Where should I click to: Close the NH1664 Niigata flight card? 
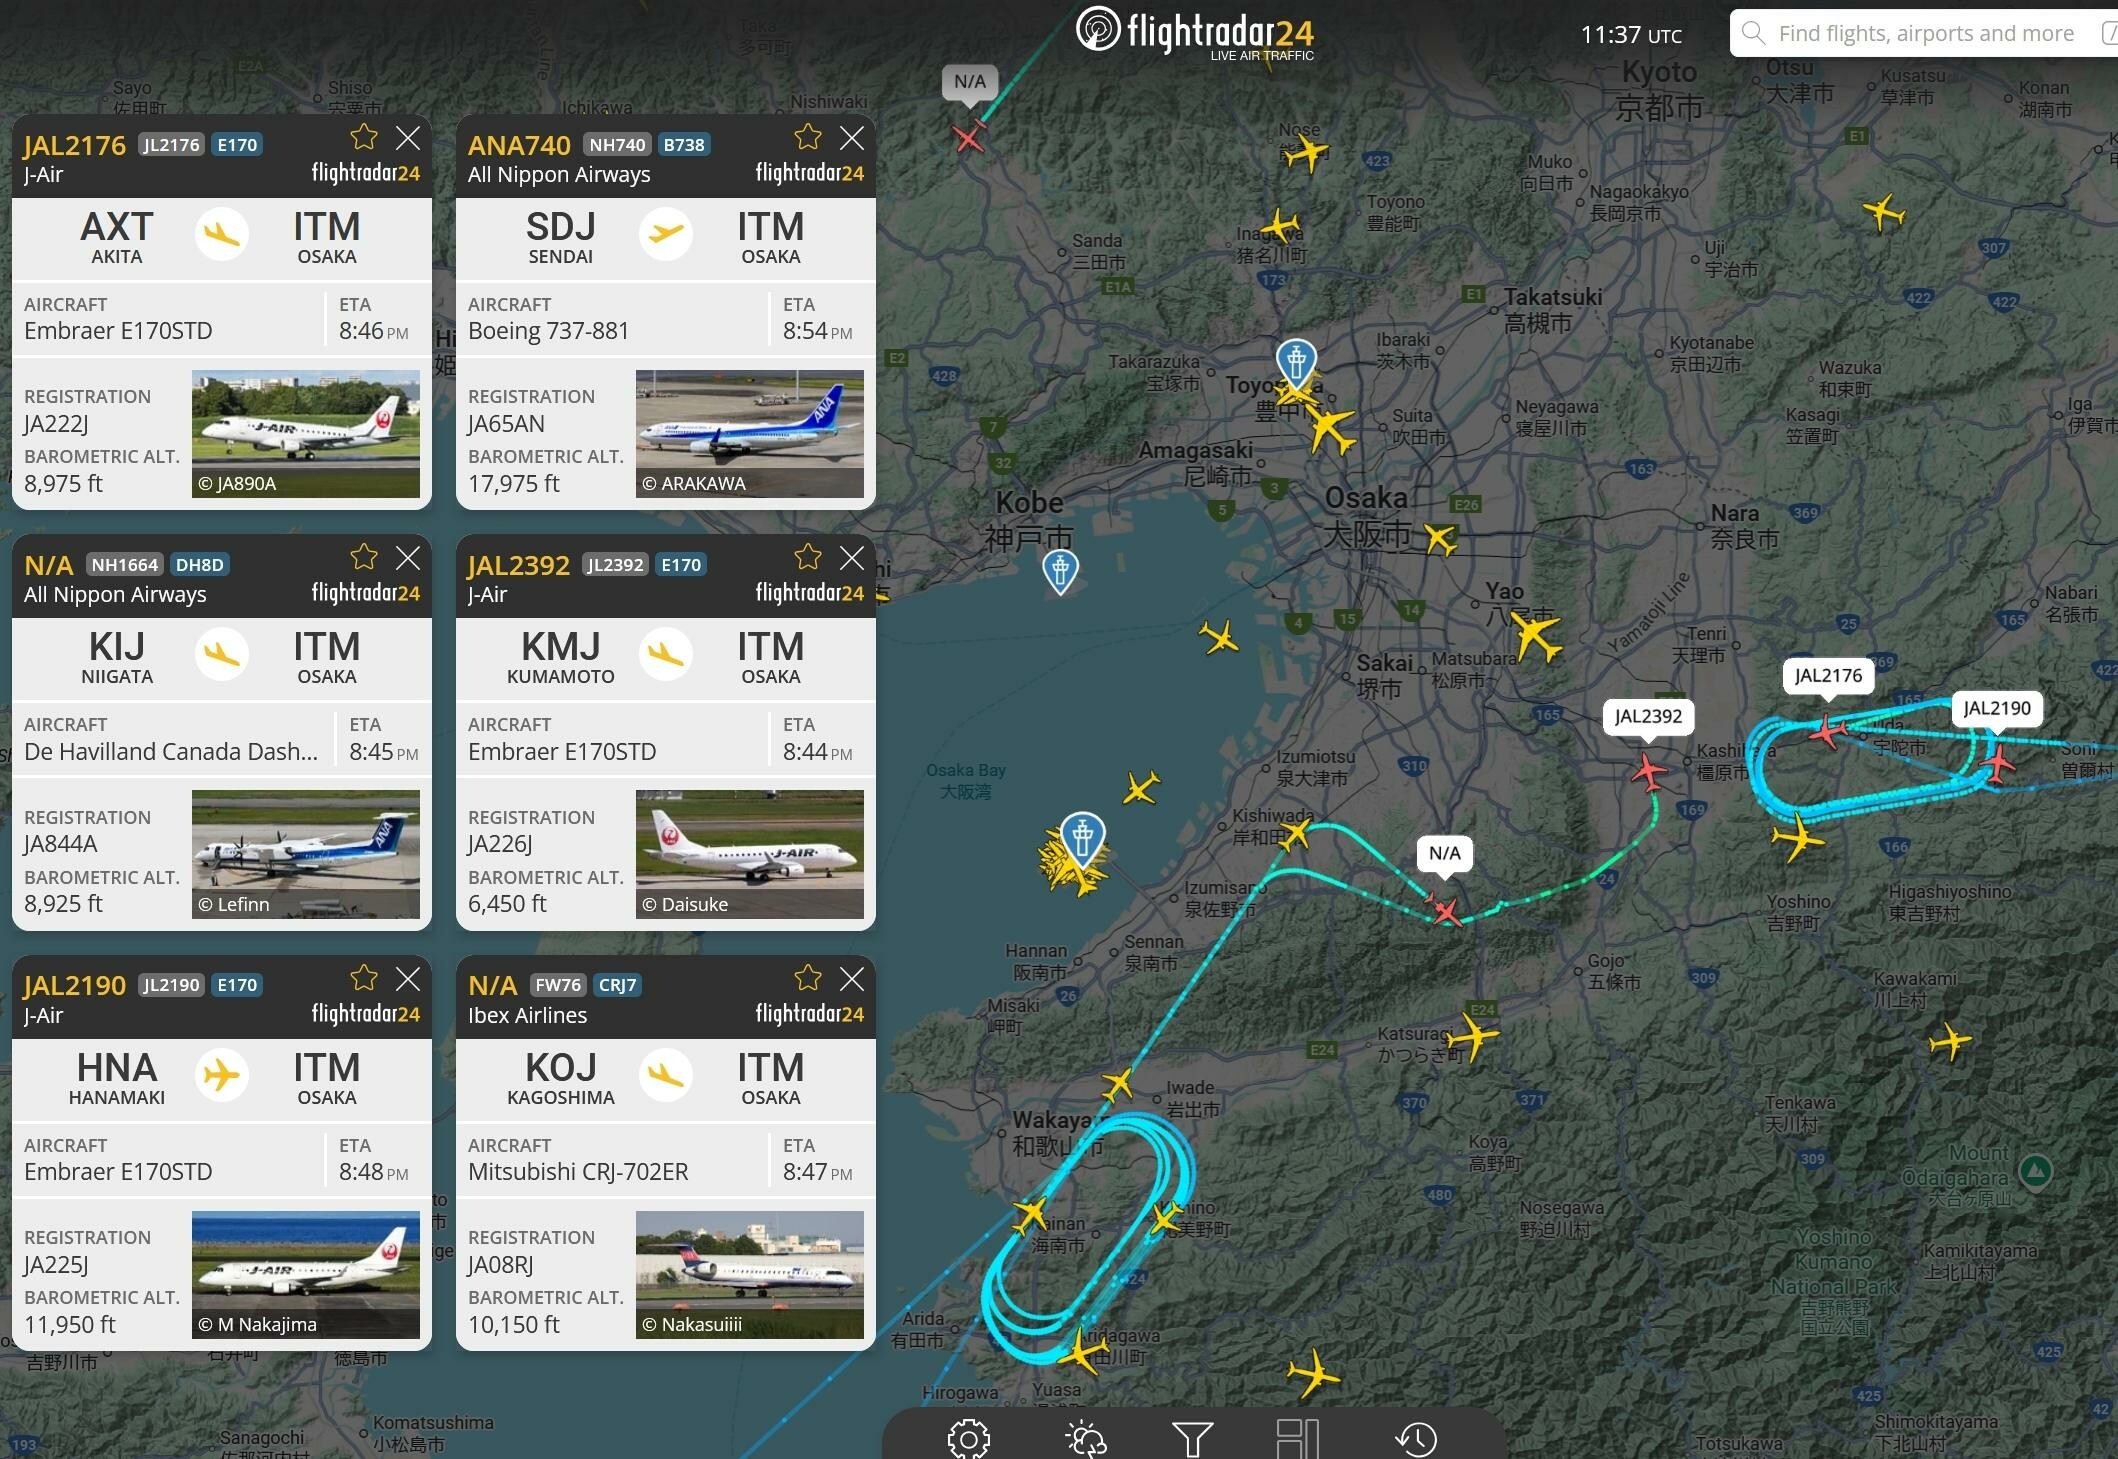point(408,557)
